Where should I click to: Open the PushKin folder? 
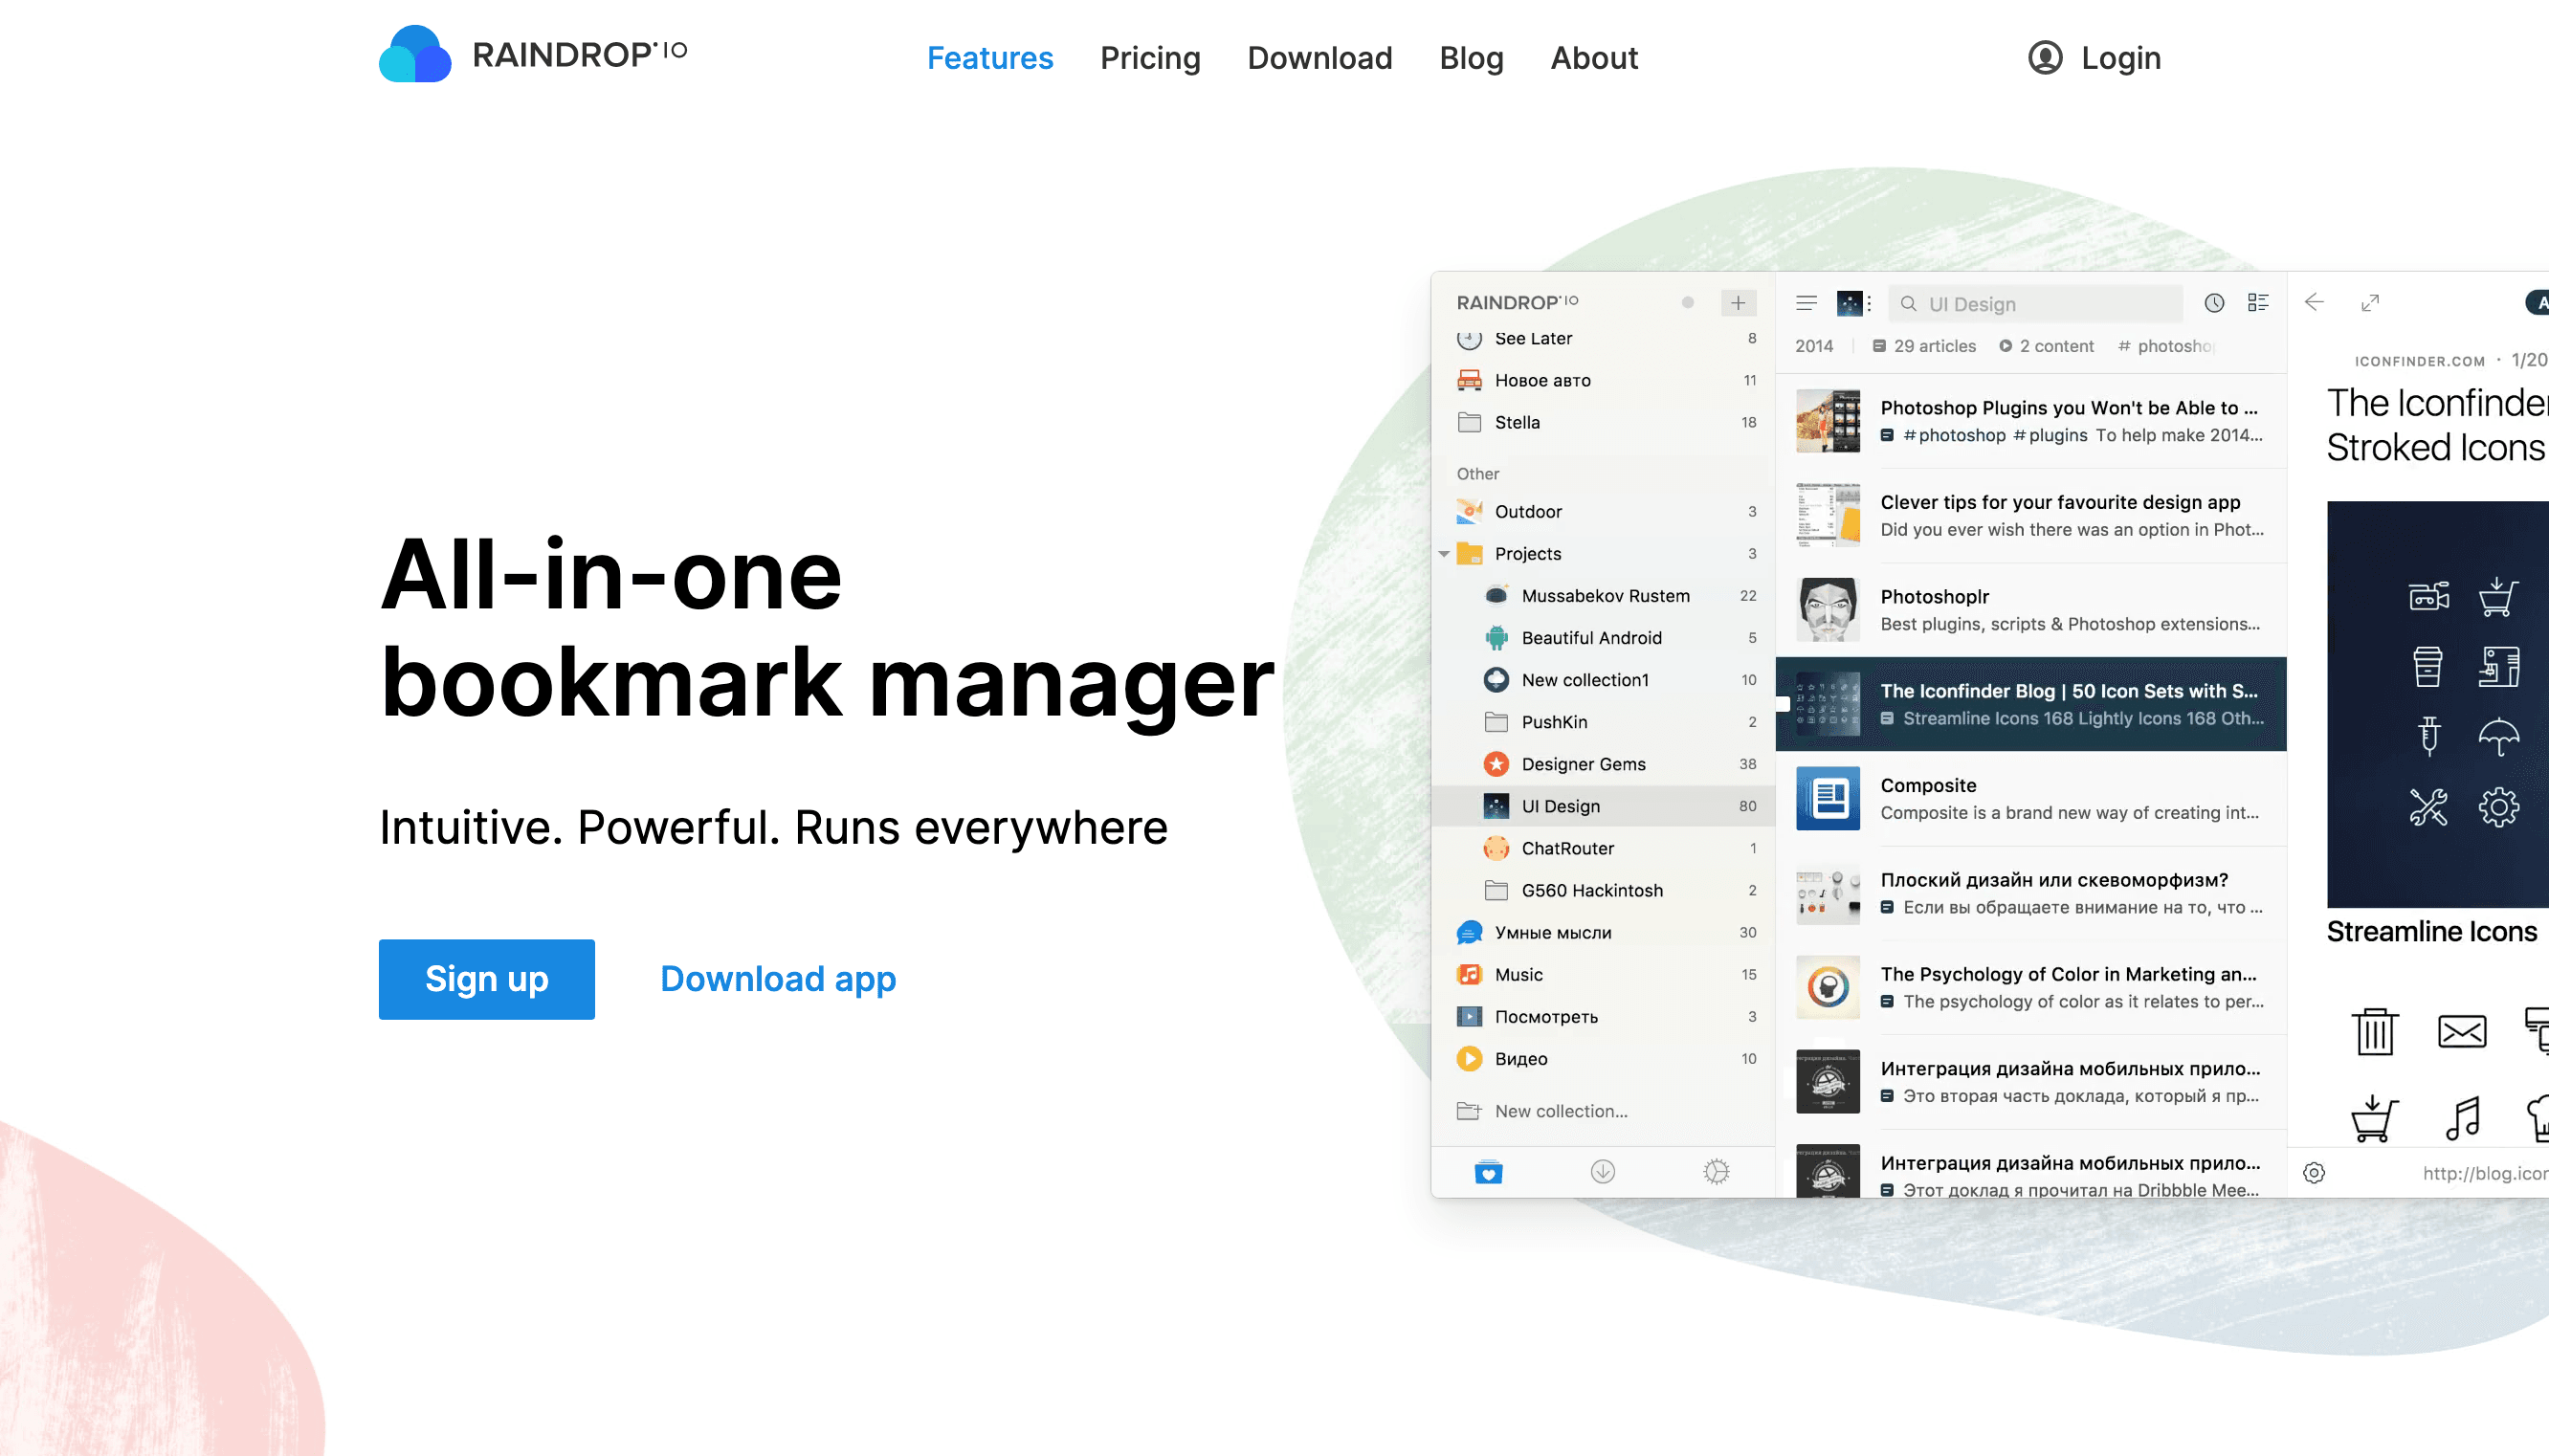[1603, 722]
